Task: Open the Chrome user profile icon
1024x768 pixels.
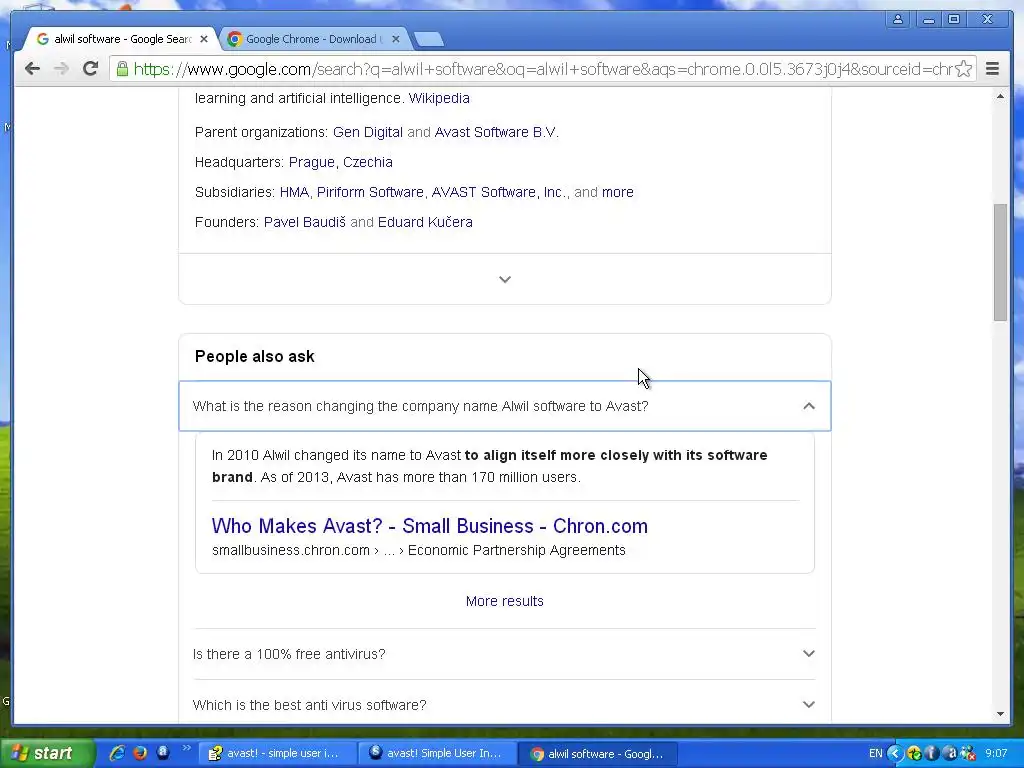Action: point(898,19)
